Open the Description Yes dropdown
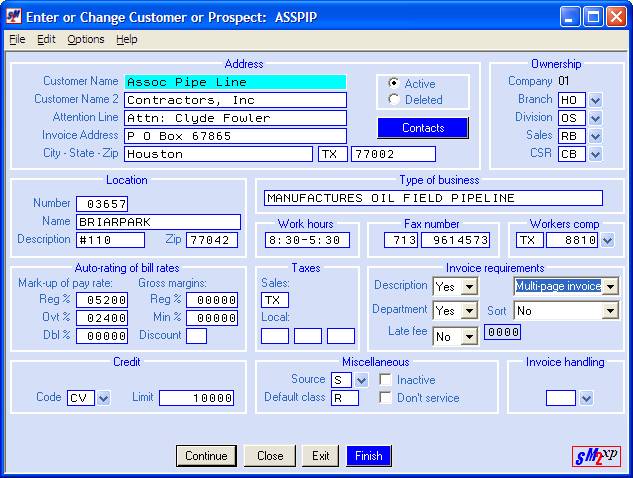The width and height of the screenshot is (633, 478). tap(469, 287)
